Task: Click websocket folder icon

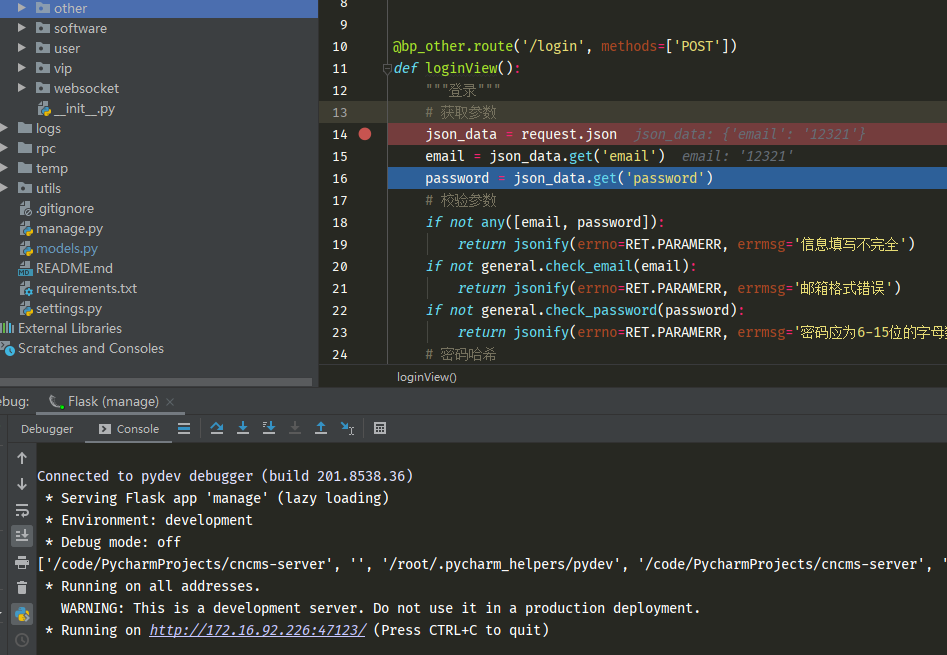Action: pos(43,88)
